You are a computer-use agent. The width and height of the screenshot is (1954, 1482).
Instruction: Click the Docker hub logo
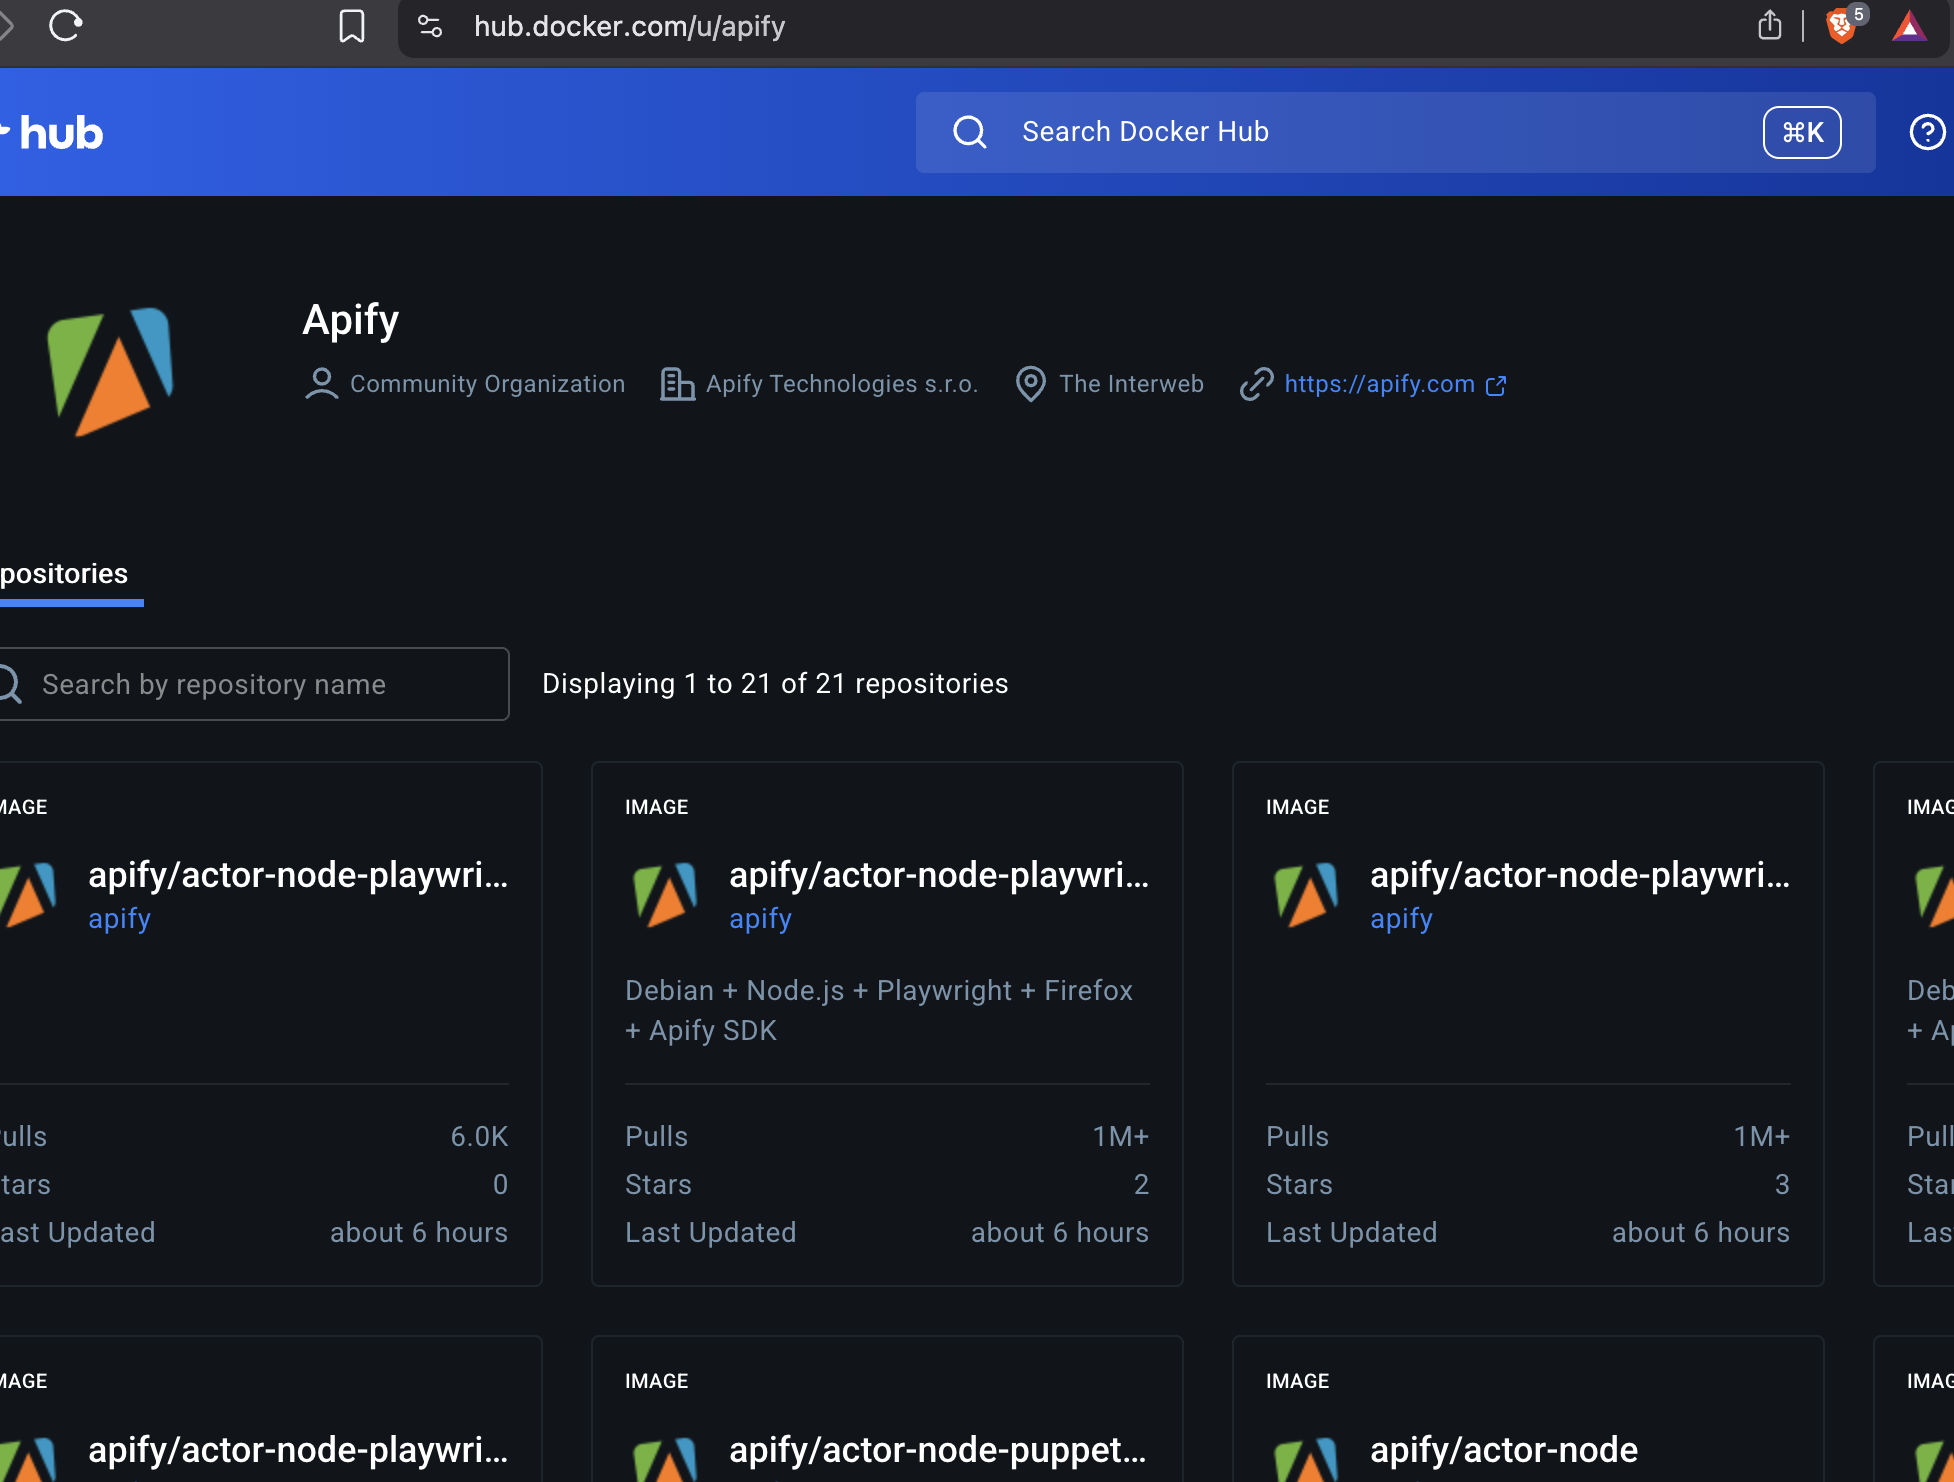(52, 133)
